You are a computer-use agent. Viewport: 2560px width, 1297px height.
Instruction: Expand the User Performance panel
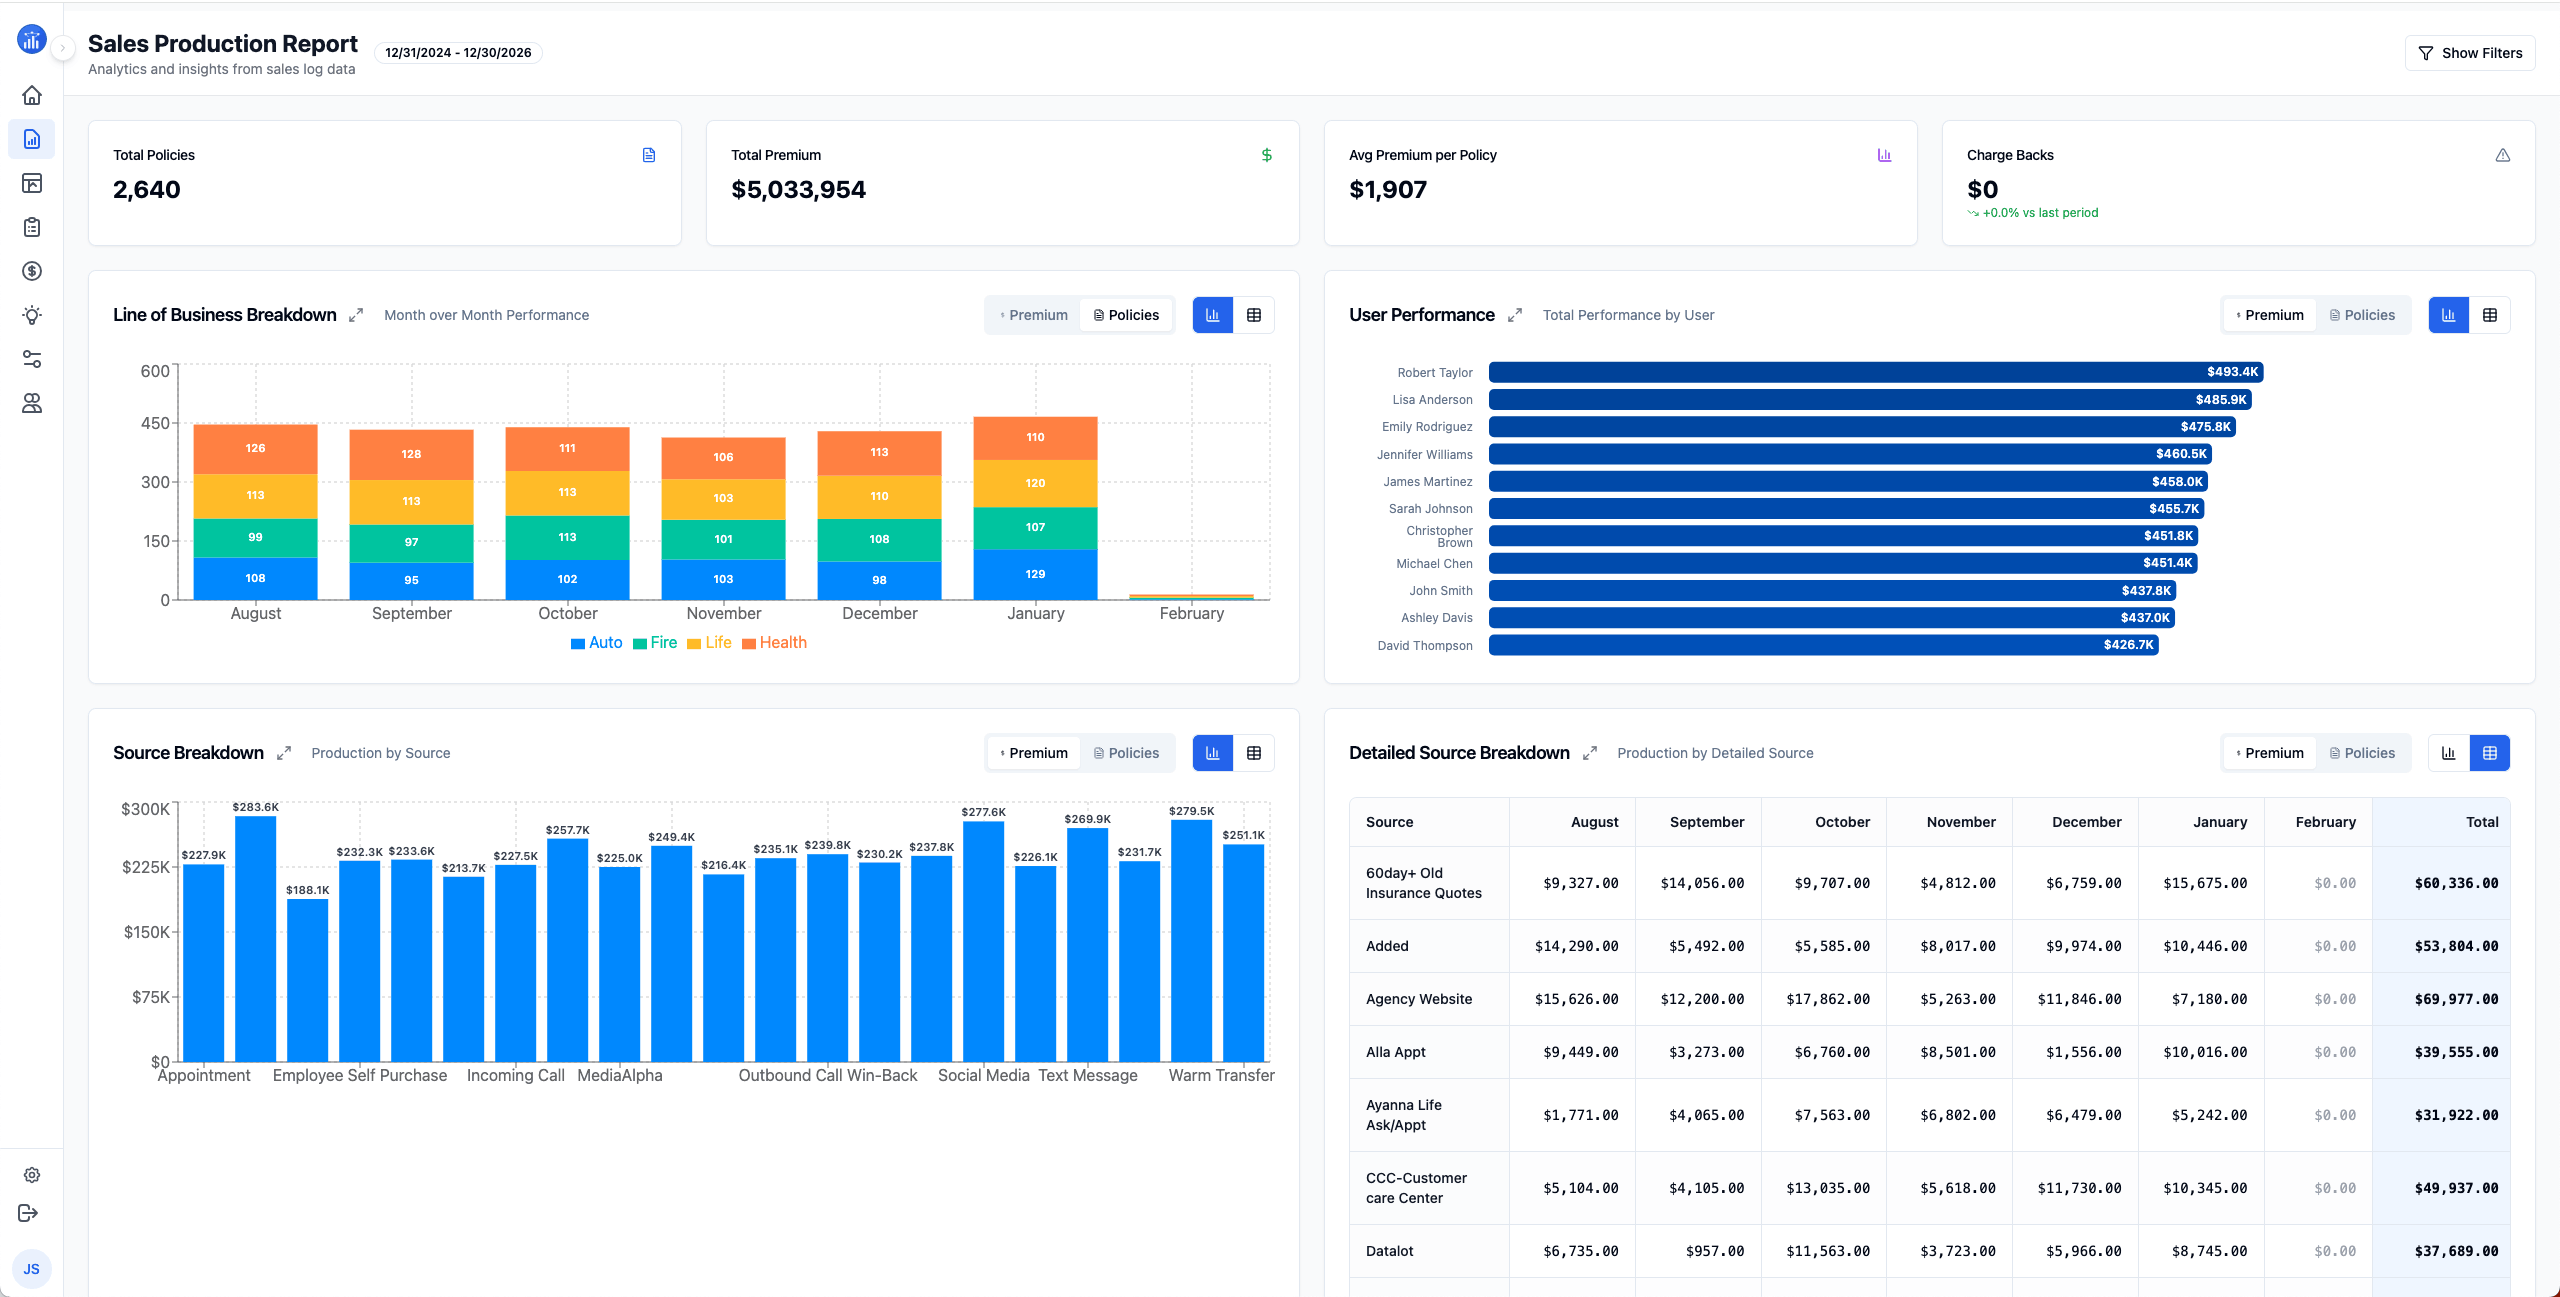pyautogui.click(x=1515, y=315)
